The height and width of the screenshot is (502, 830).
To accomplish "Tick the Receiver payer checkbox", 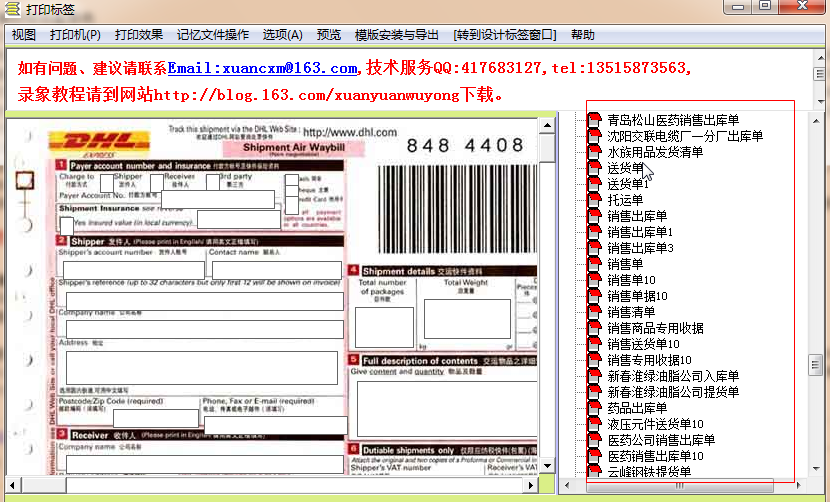I will pyautogui.click(x=156, y=183).
